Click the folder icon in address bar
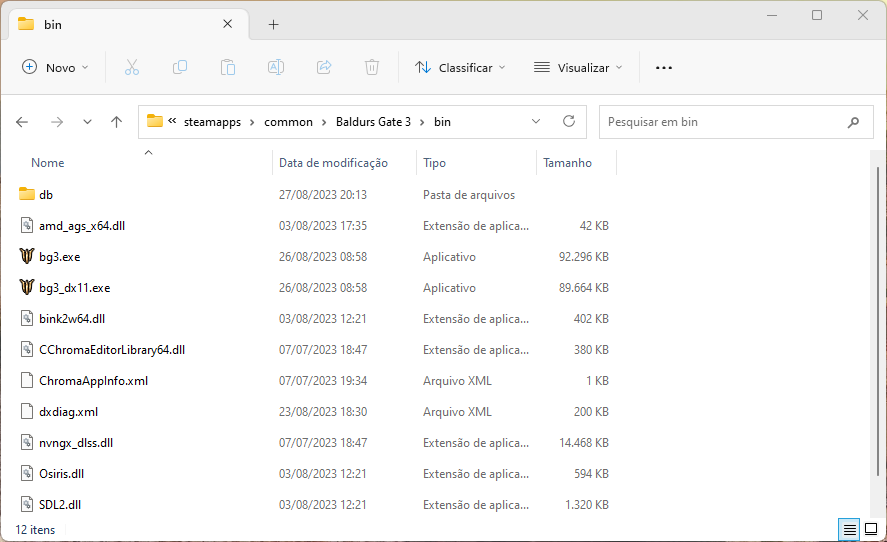Image resolution: width=887 pixels, height=542 pixels. [154, 121]
